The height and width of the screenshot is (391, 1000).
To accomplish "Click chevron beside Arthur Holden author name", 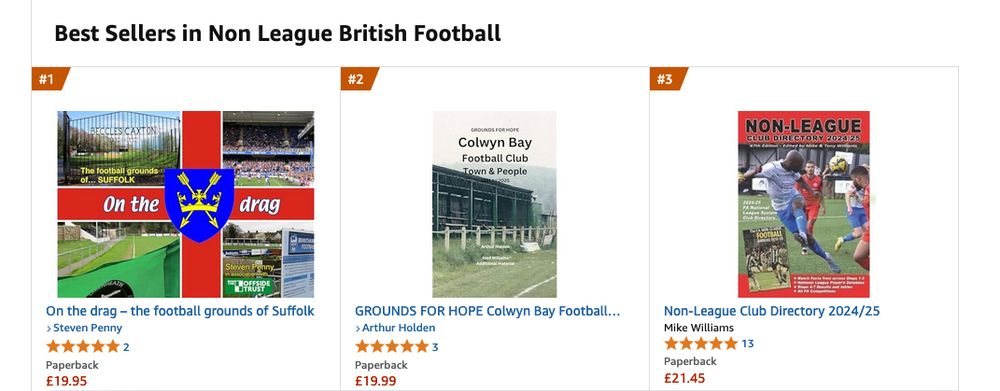I will (358, 328).
